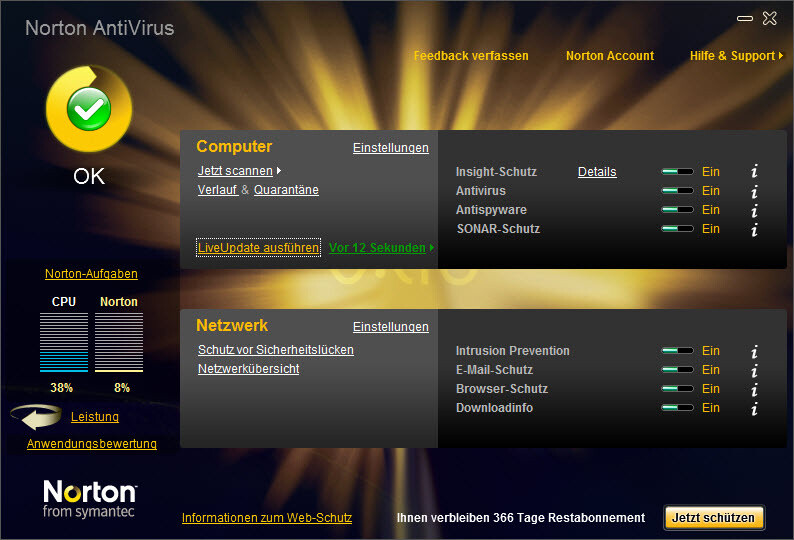Click the yellow arrow Leistung flip icon

[x=38, y=417]
